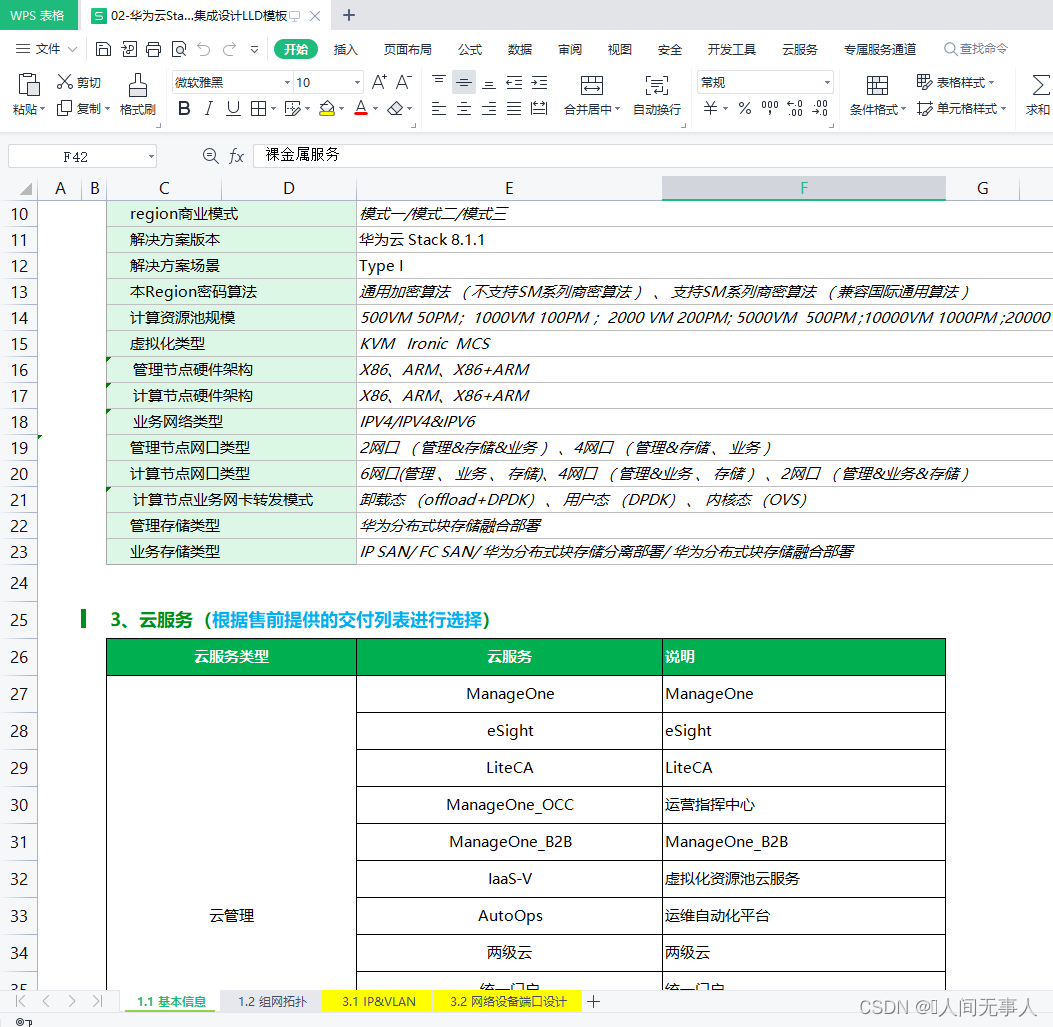Increase indent in the cell

click(539, 82)
